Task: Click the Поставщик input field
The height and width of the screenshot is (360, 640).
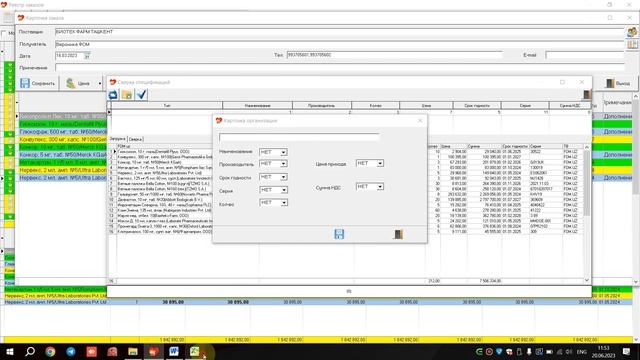Action: pos(340,31)
